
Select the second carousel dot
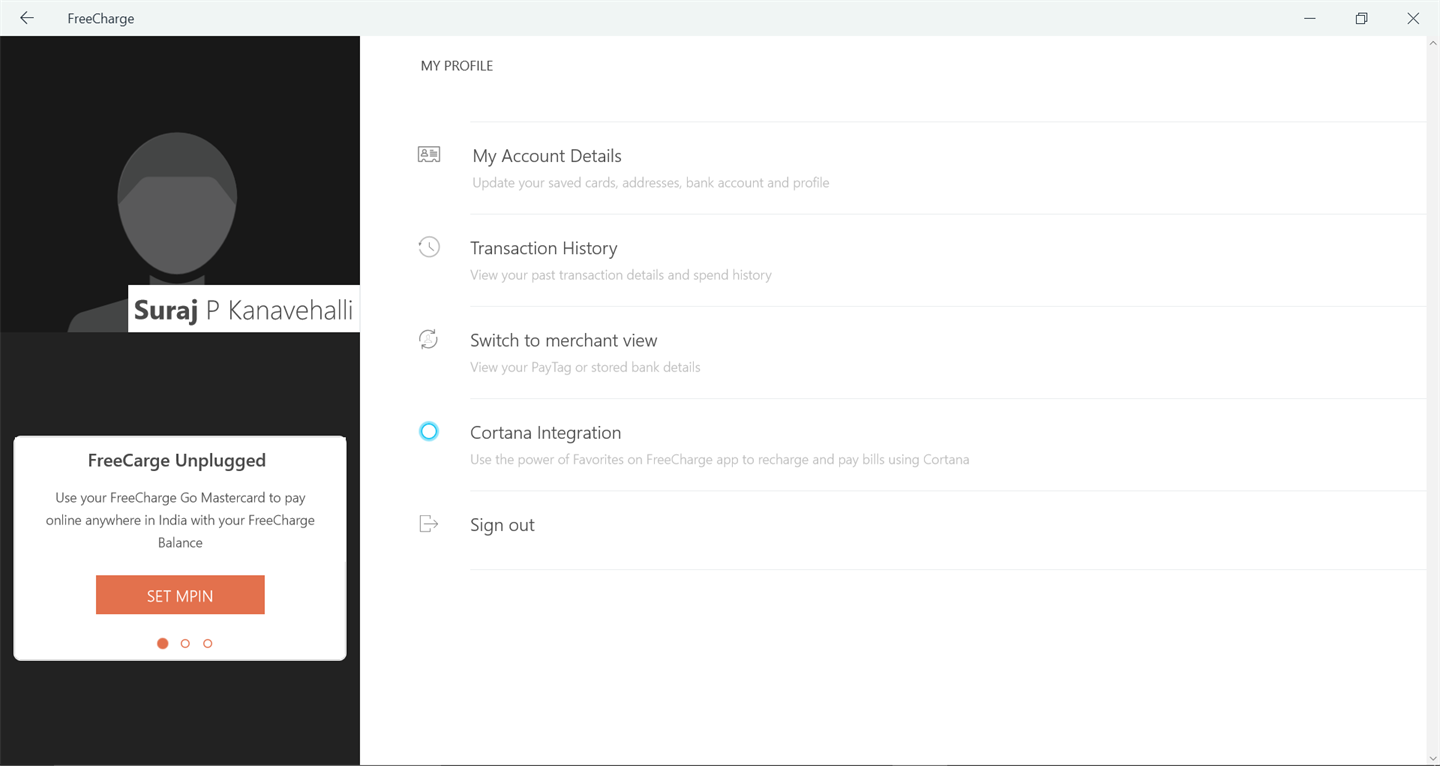coord(185,644)
